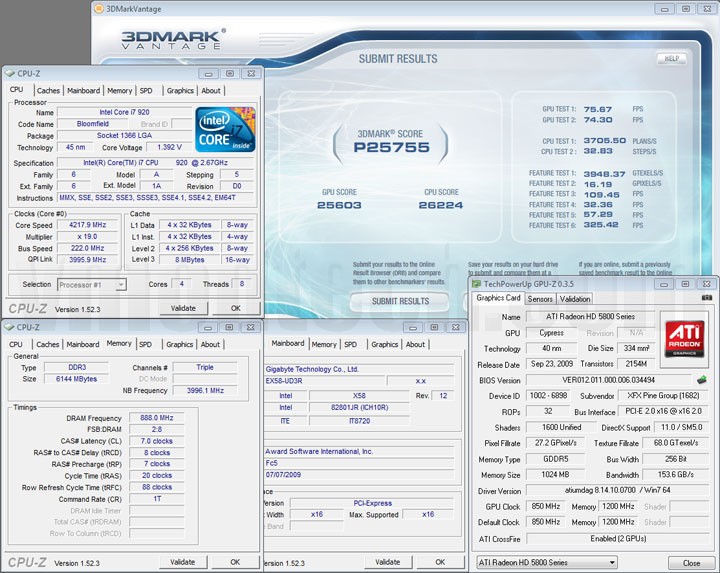Viewport: 720px width, 573px height.
Task: Click the 3DMark Vantage title bar icon
Action: [98, 8]
